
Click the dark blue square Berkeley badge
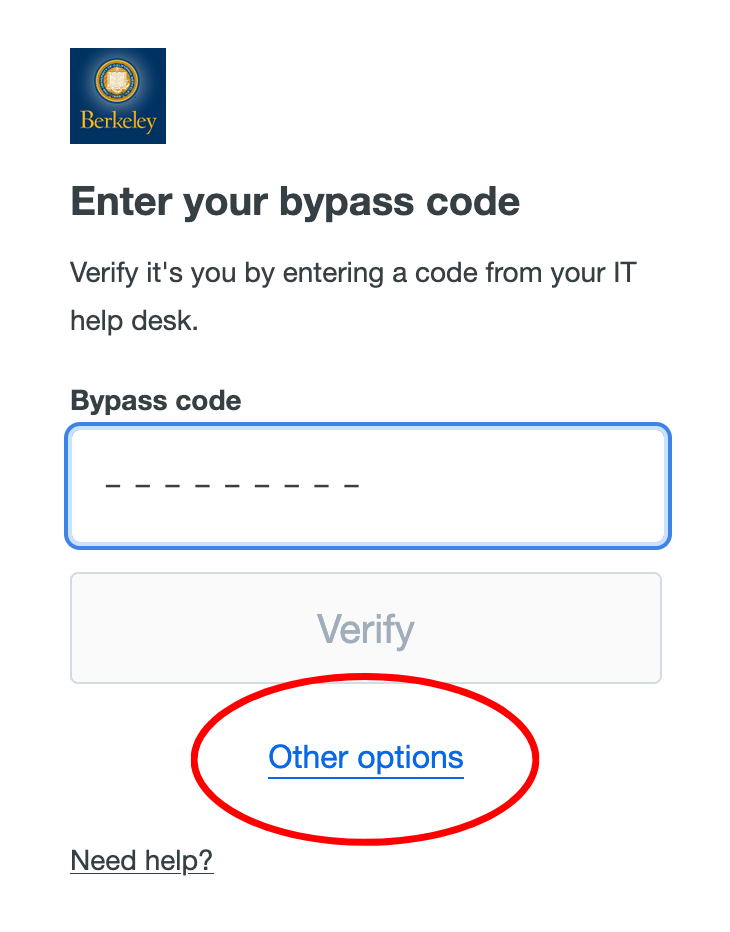118,96
